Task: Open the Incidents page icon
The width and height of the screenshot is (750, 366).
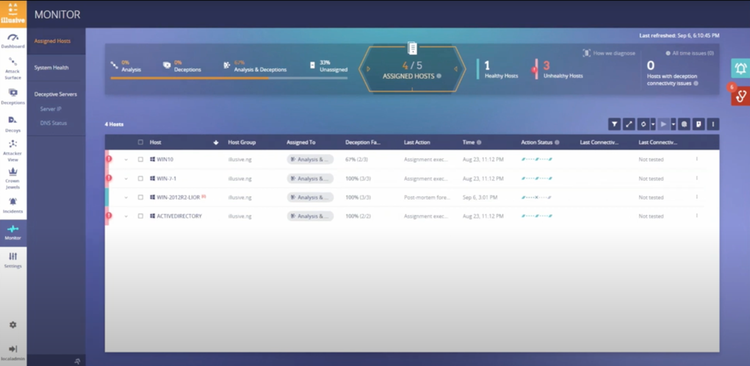Action: [x=13, y=201]
